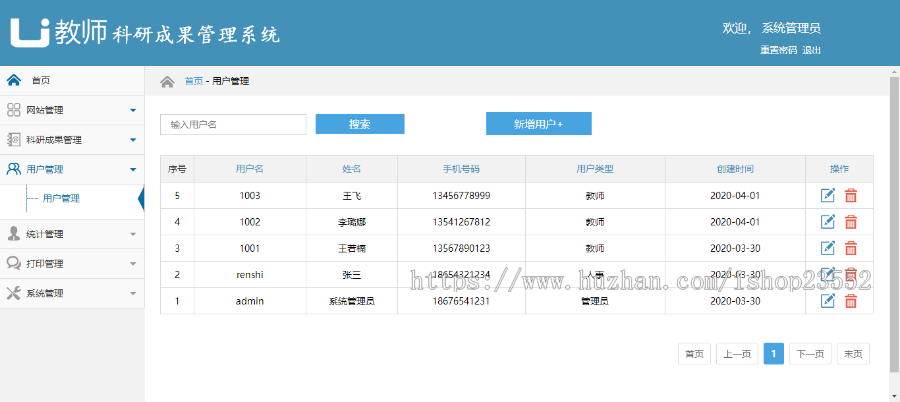Click the breadcrumb home icon

pyautogui.click(x=167, y=81)
